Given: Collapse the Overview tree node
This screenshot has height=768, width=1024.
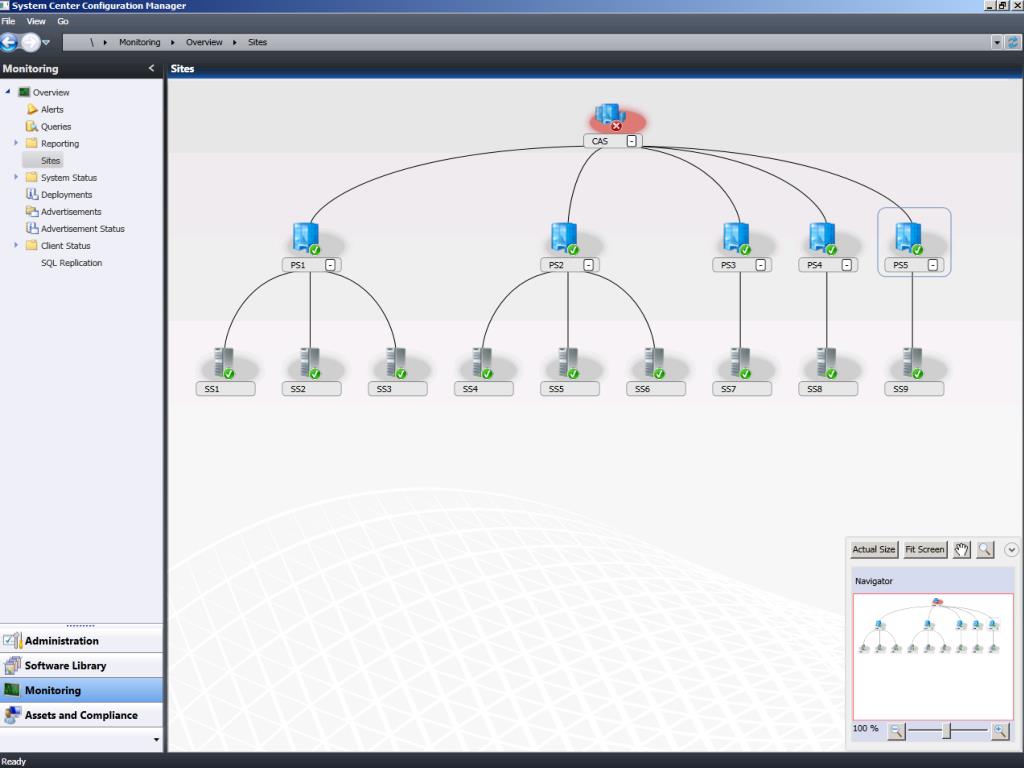Looking at the screenshot, I should [x=8, y=92].
